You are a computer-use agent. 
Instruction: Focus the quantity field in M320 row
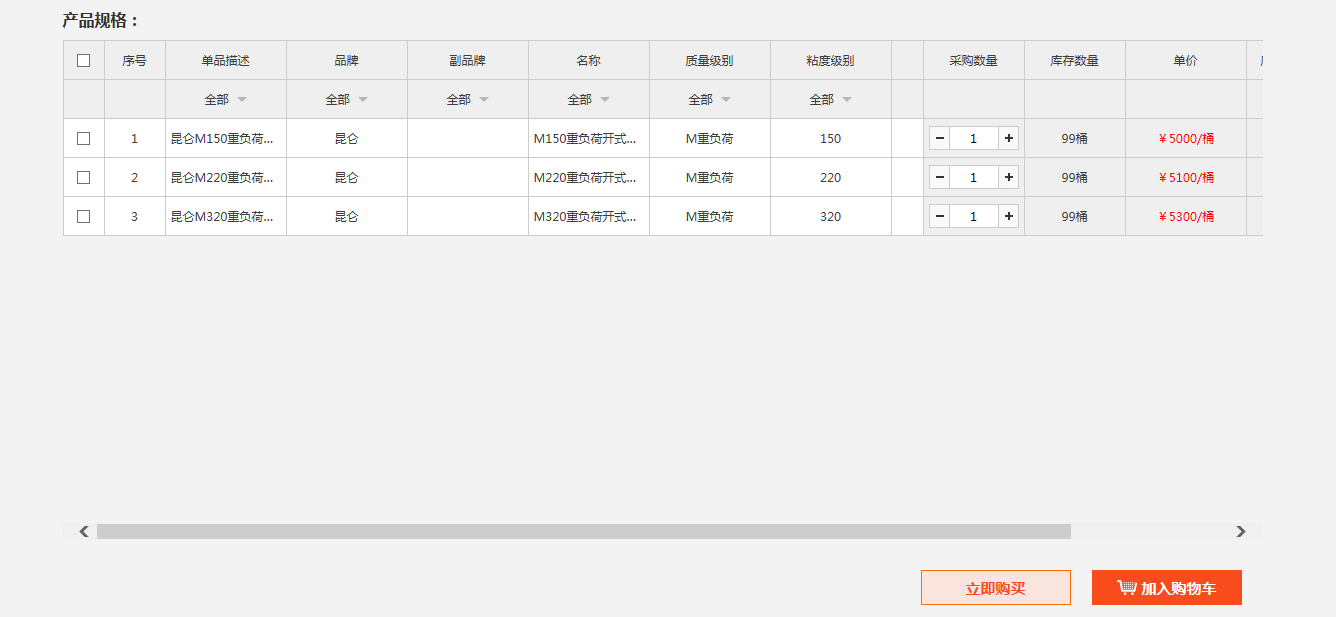coord(974,216)
